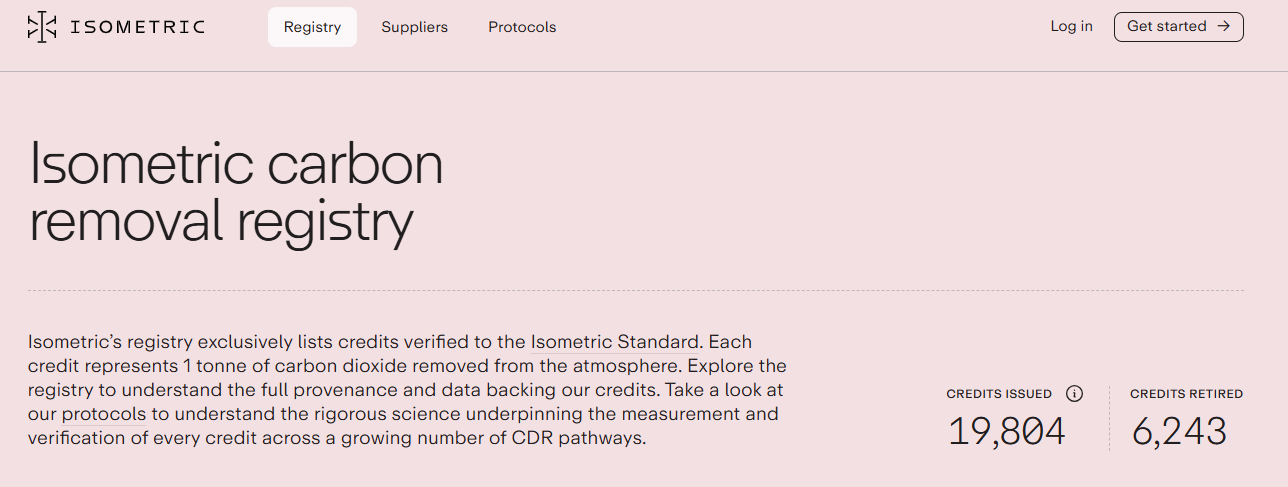1288x487 pixels.
Task: Click the arrow icon inside Get started
Action: 1223,27
